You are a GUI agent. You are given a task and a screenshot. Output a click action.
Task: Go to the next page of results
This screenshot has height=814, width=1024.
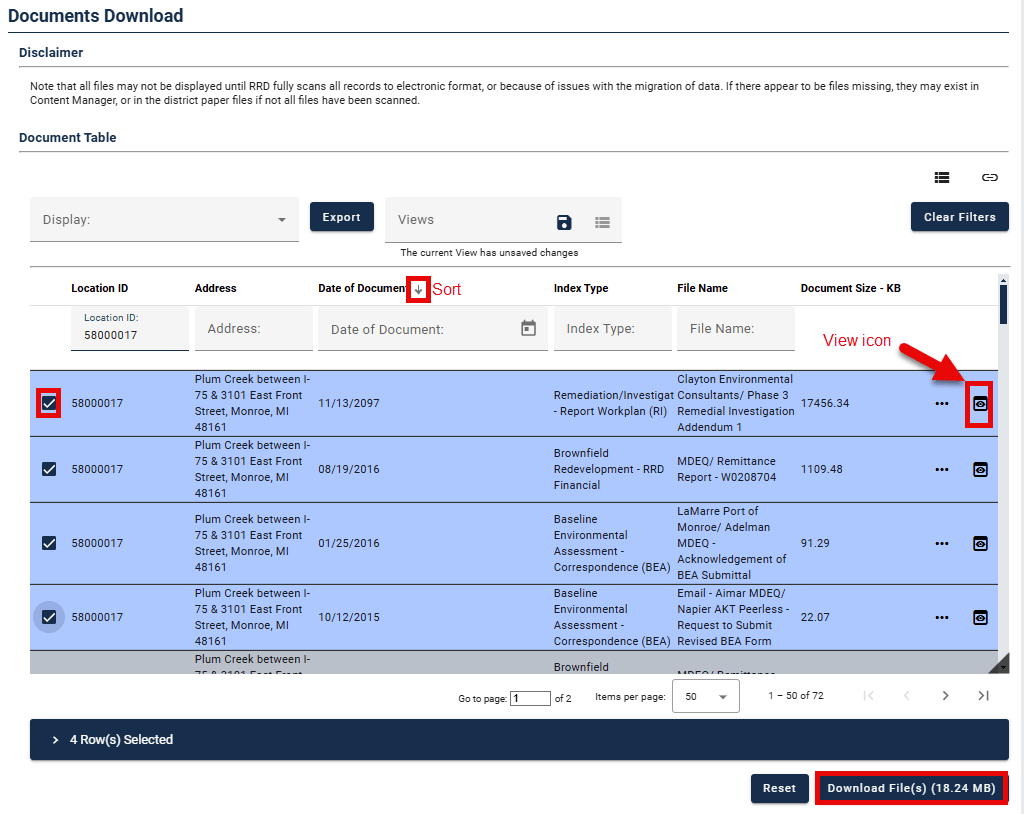pos(945,696)
